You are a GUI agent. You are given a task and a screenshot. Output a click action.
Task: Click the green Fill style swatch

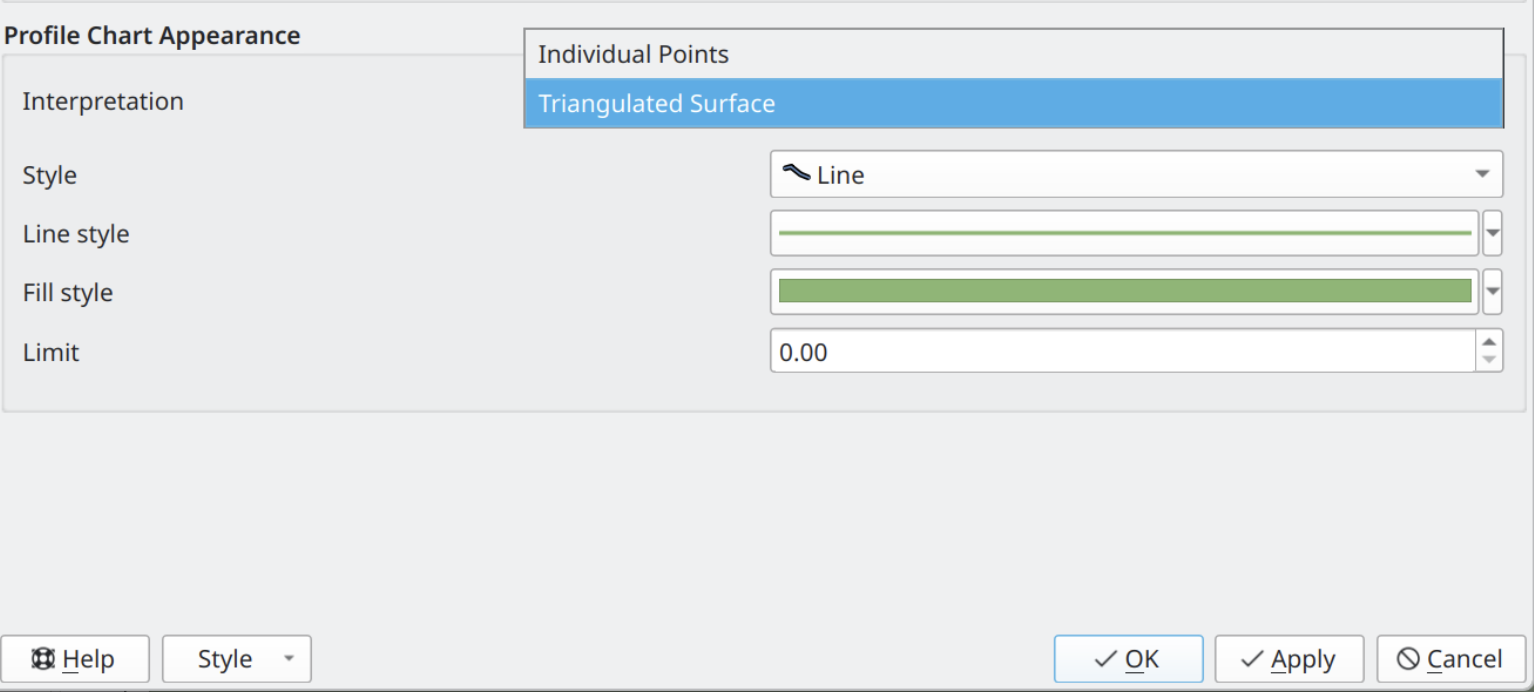click(x=1124, y=292)
